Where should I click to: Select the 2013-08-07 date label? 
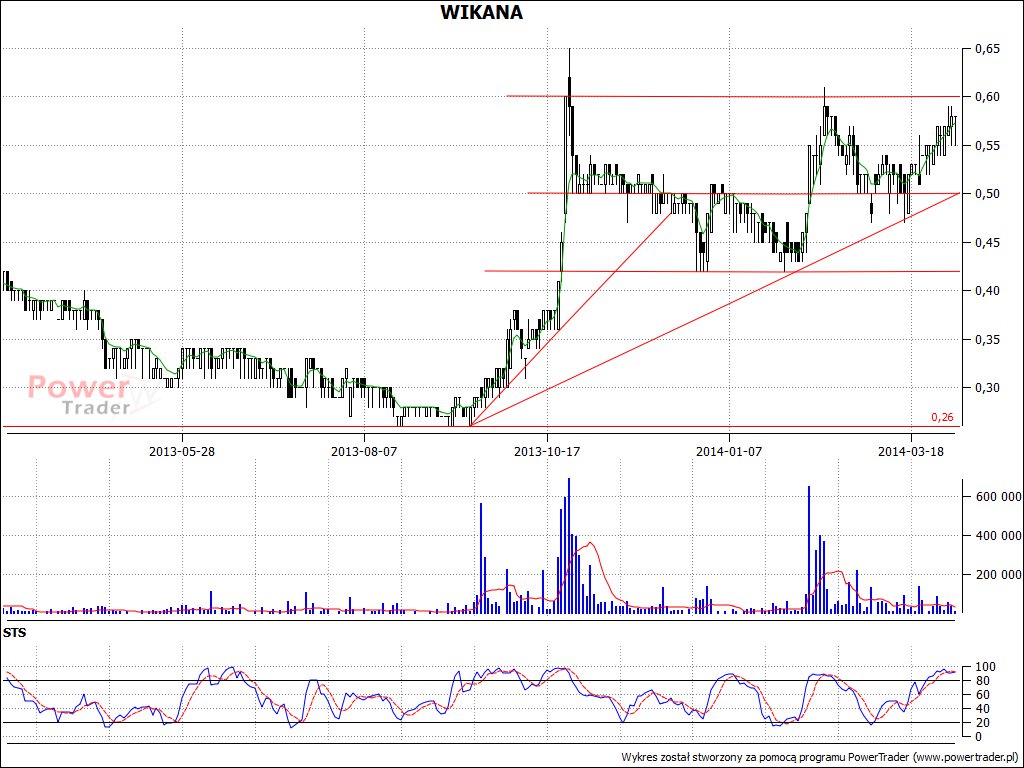coord(364,451)
